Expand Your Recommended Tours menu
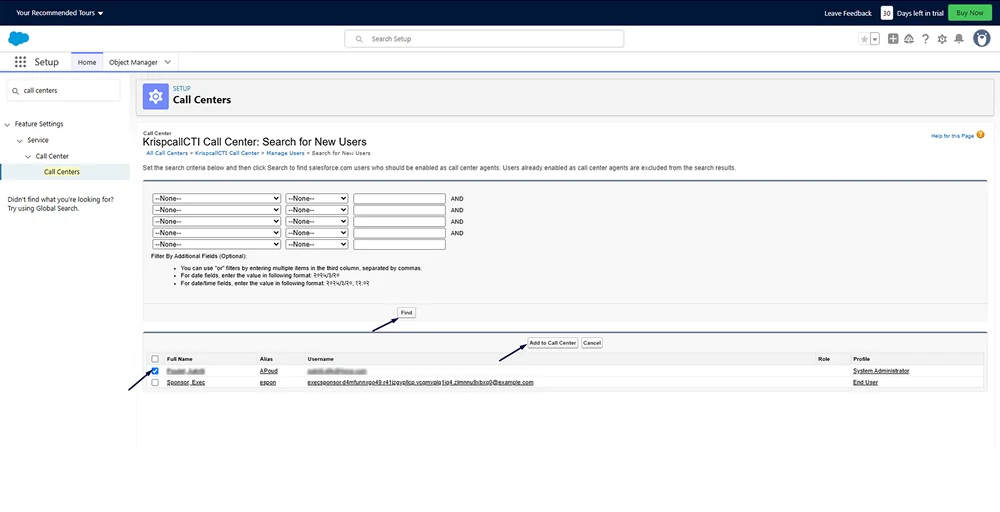 (x=59, y=13)
